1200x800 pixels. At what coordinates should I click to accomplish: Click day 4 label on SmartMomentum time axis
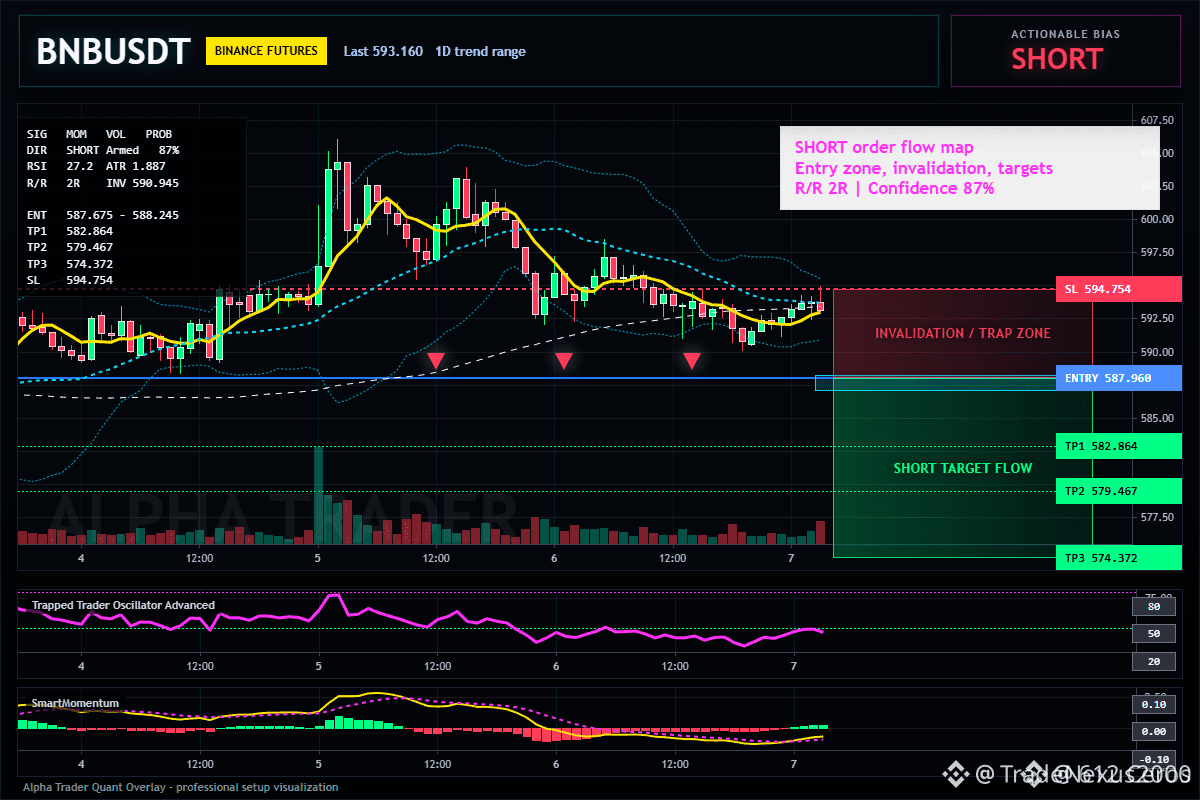pos(81,764)
